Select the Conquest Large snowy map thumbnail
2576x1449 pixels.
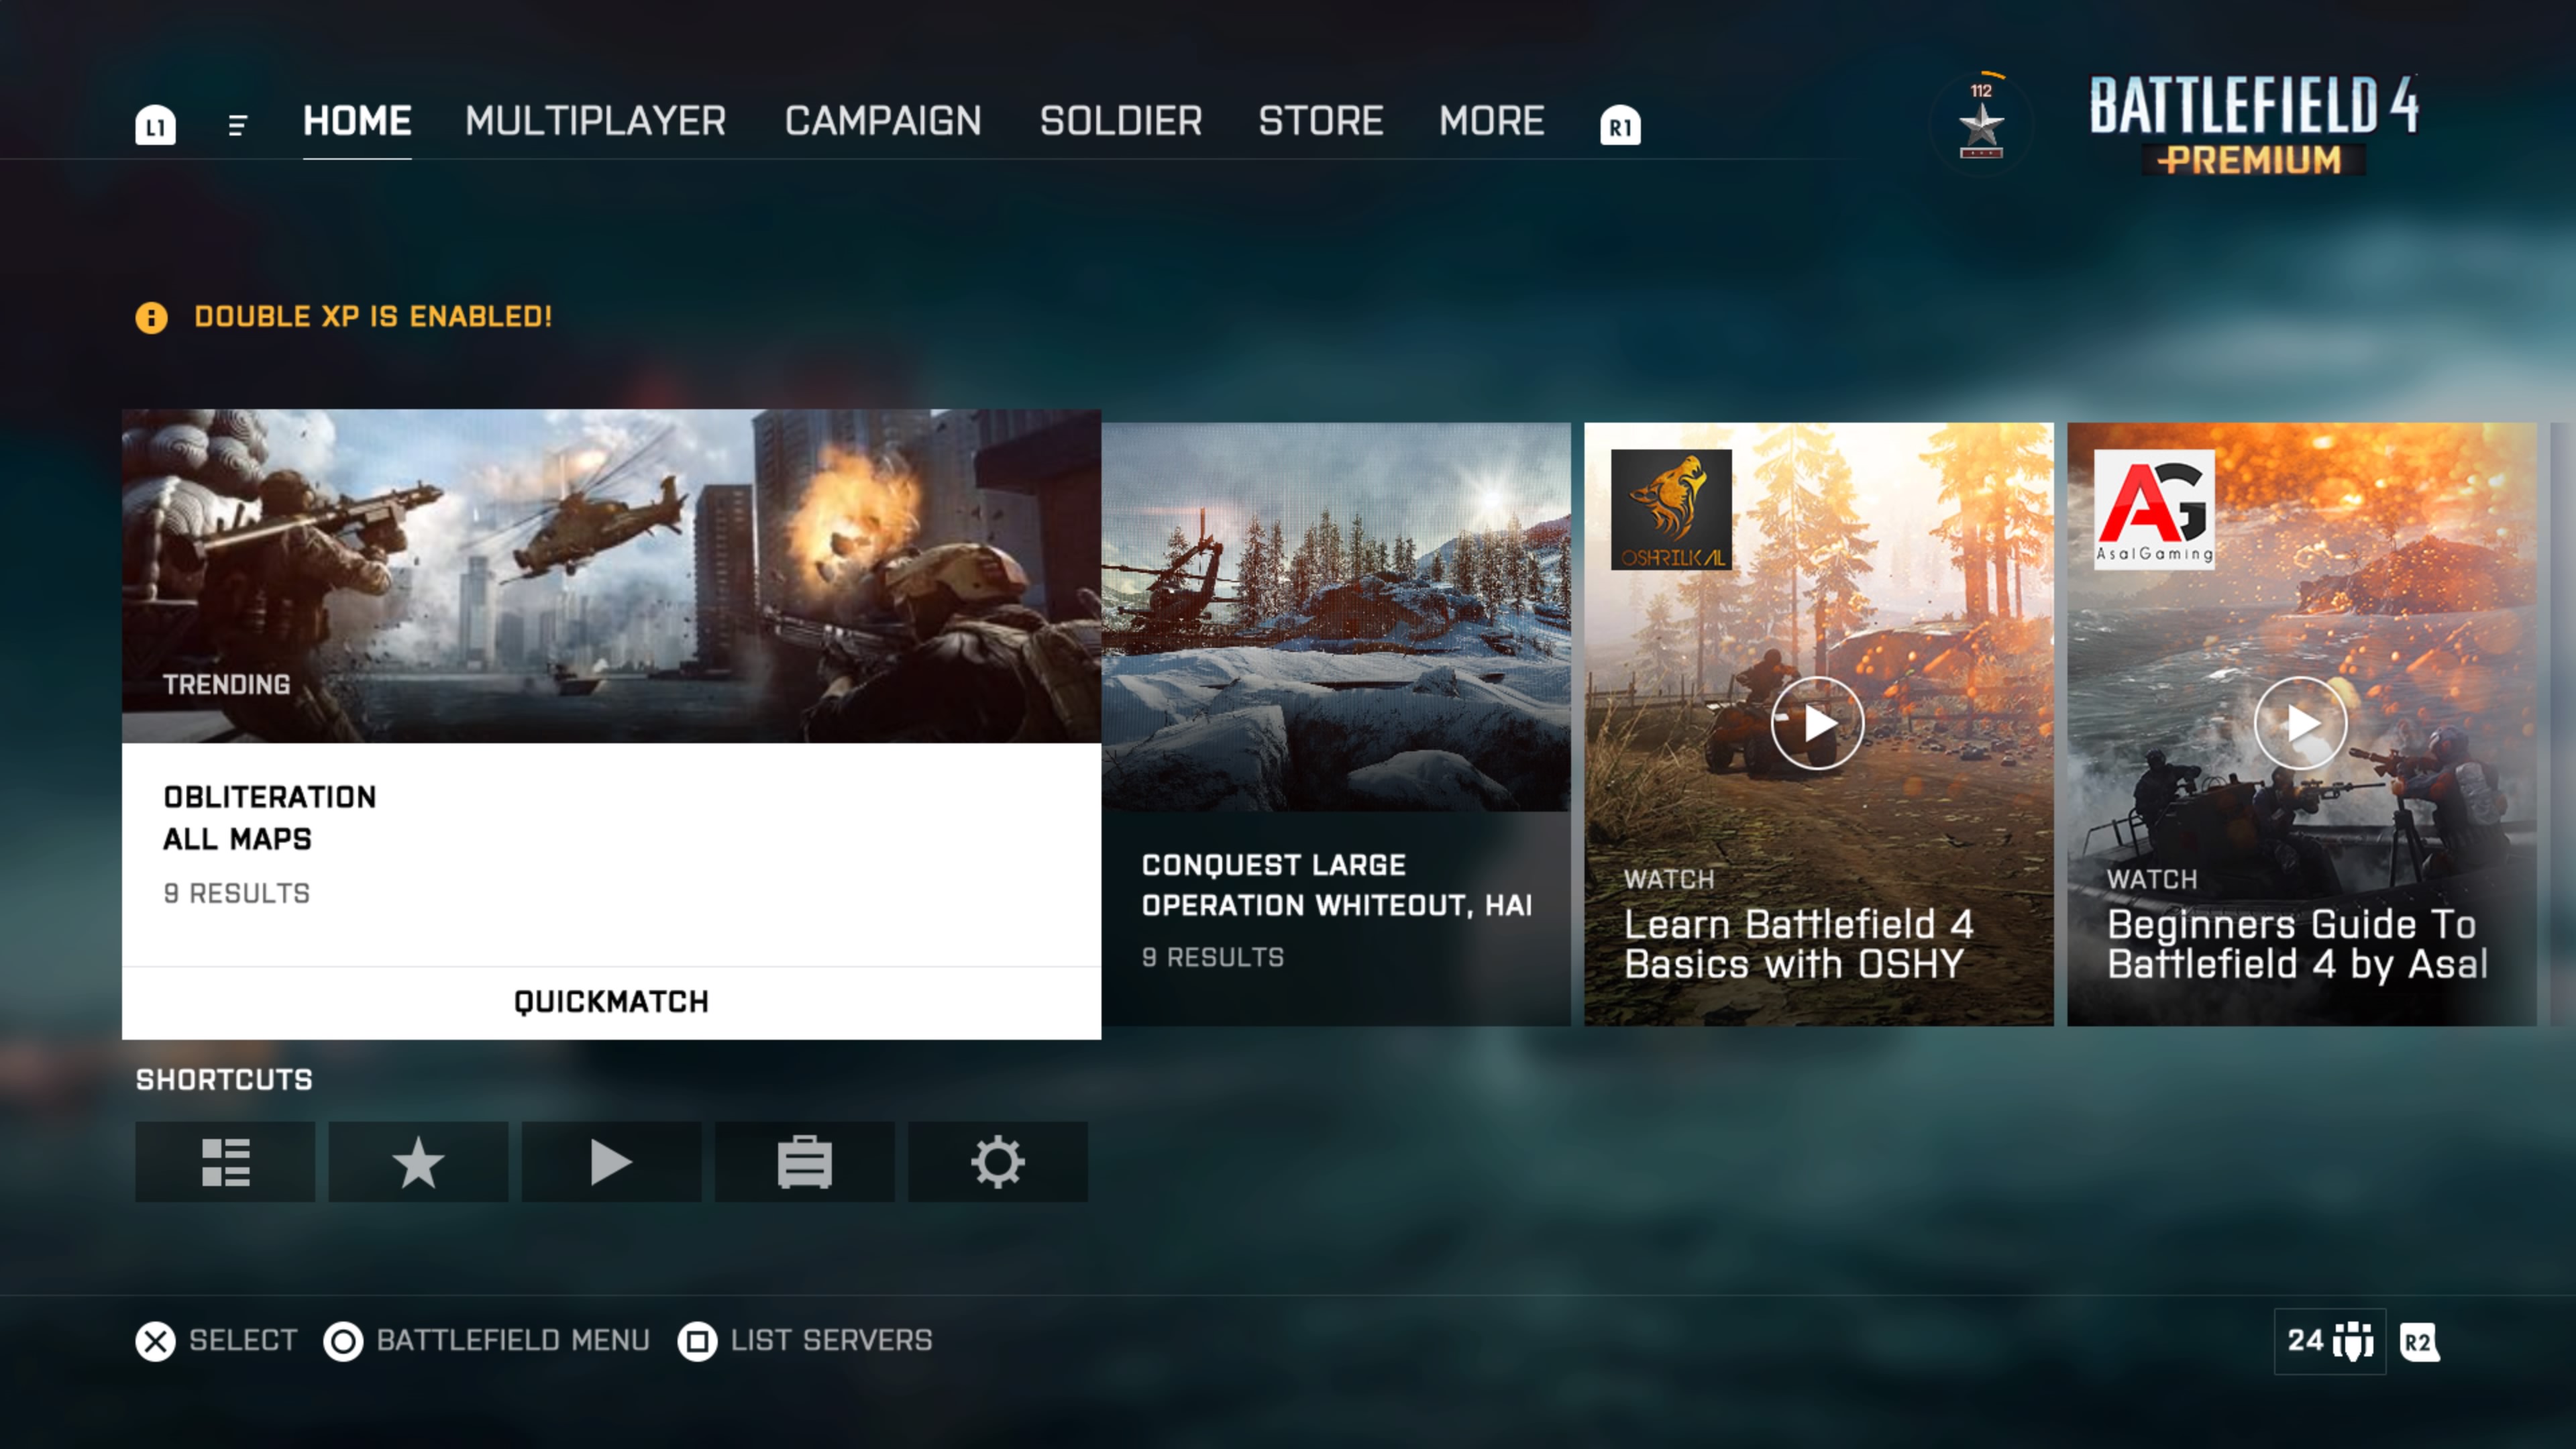(1336, 617)
